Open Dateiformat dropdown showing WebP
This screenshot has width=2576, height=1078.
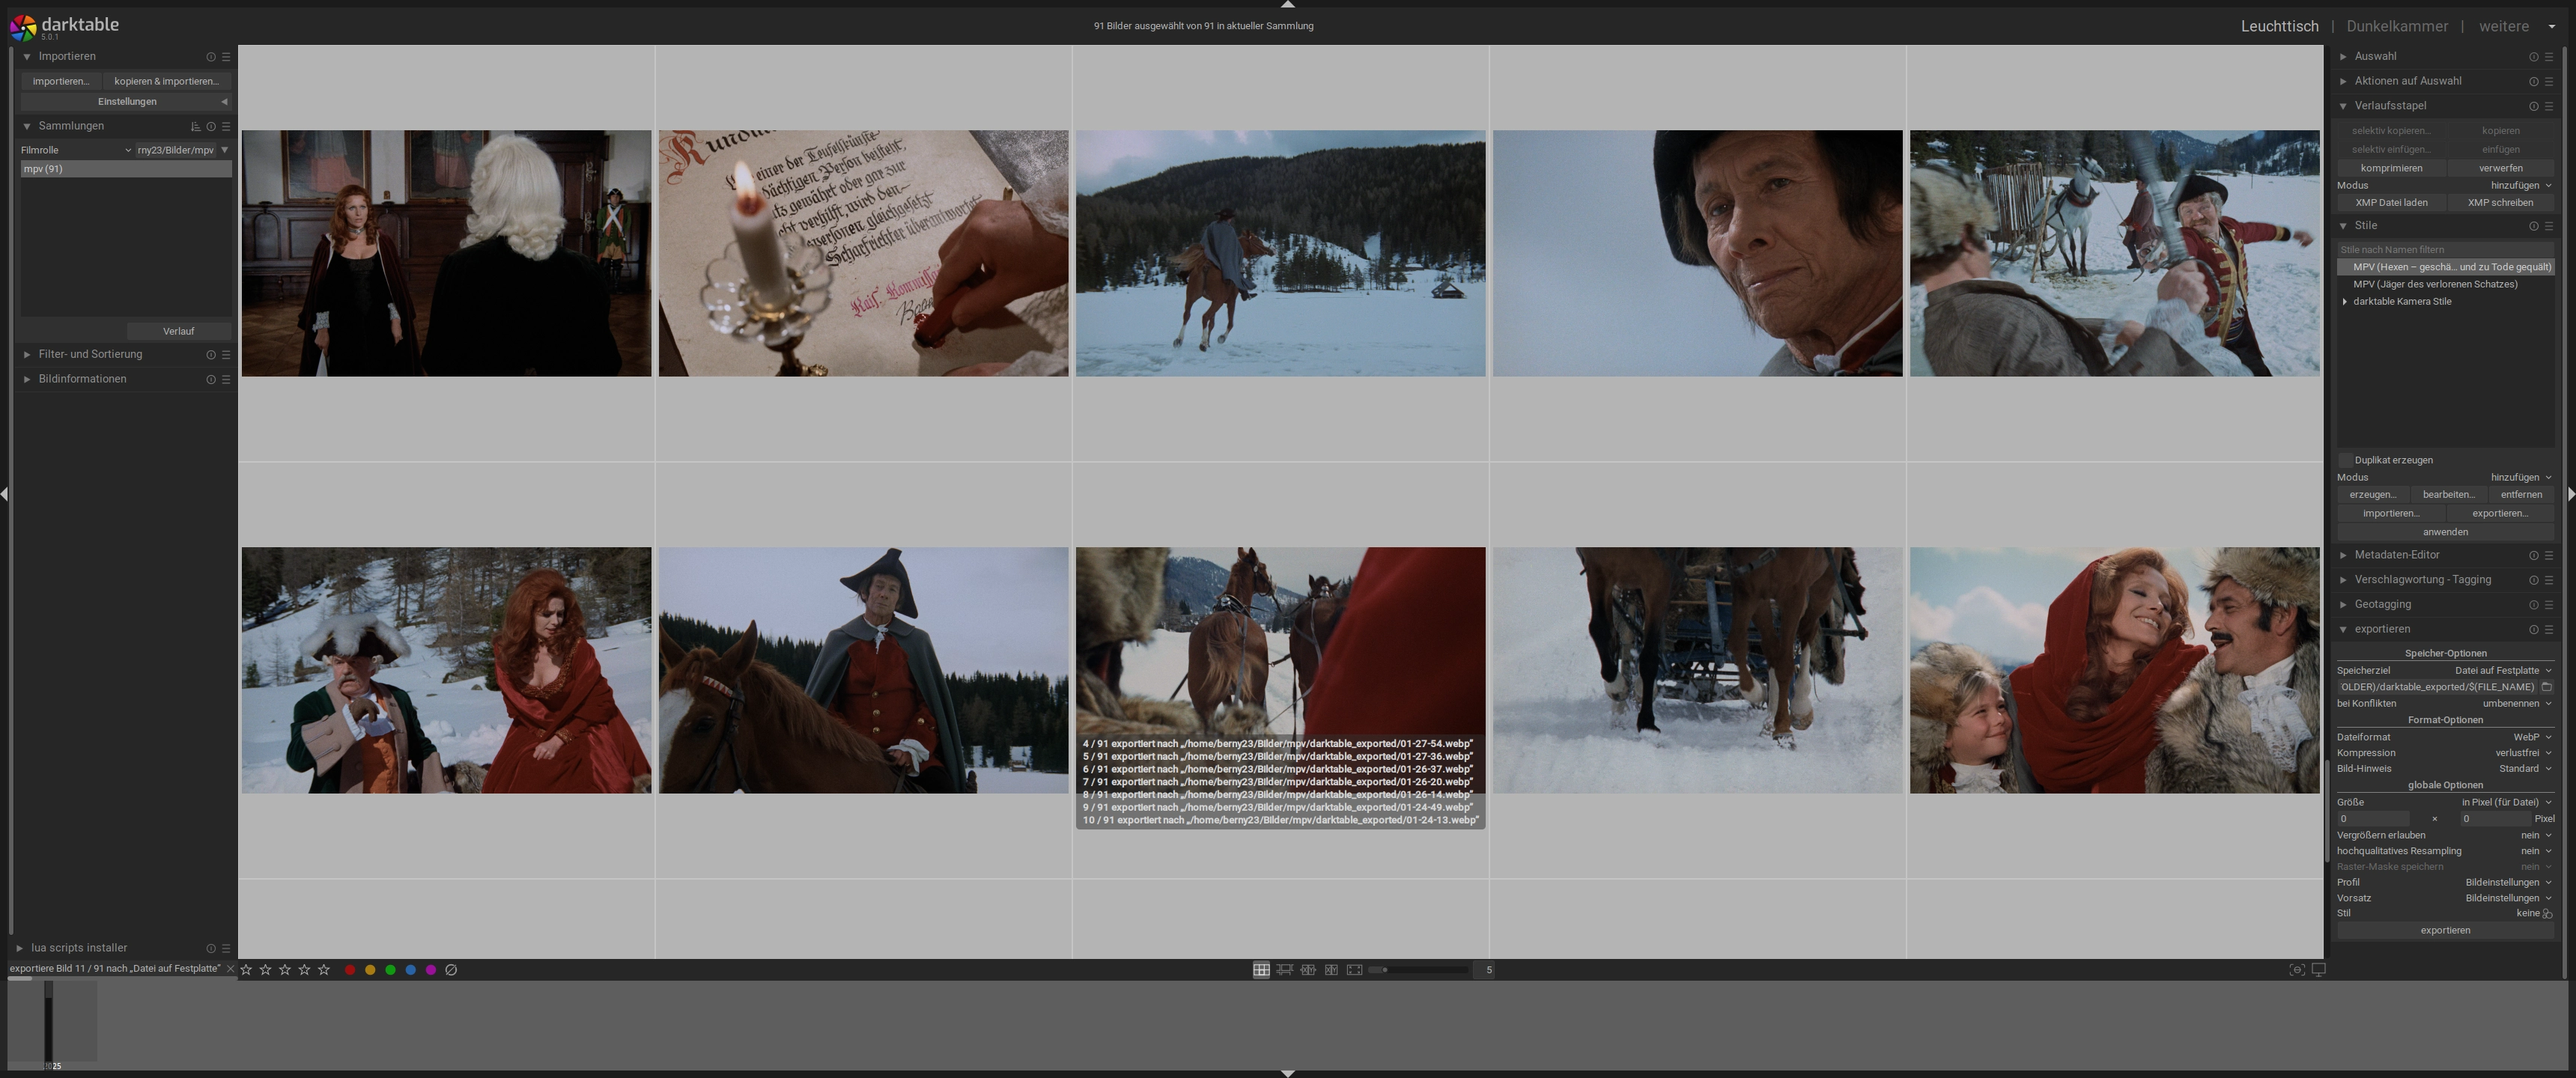(2445, 738)
